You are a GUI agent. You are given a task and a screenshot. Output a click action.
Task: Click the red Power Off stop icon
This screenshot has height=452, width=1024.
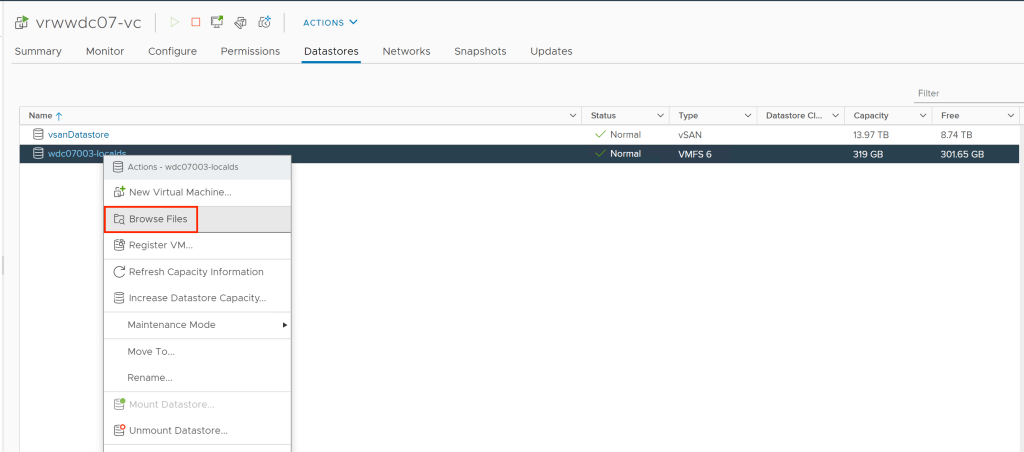tap(196, 22)
